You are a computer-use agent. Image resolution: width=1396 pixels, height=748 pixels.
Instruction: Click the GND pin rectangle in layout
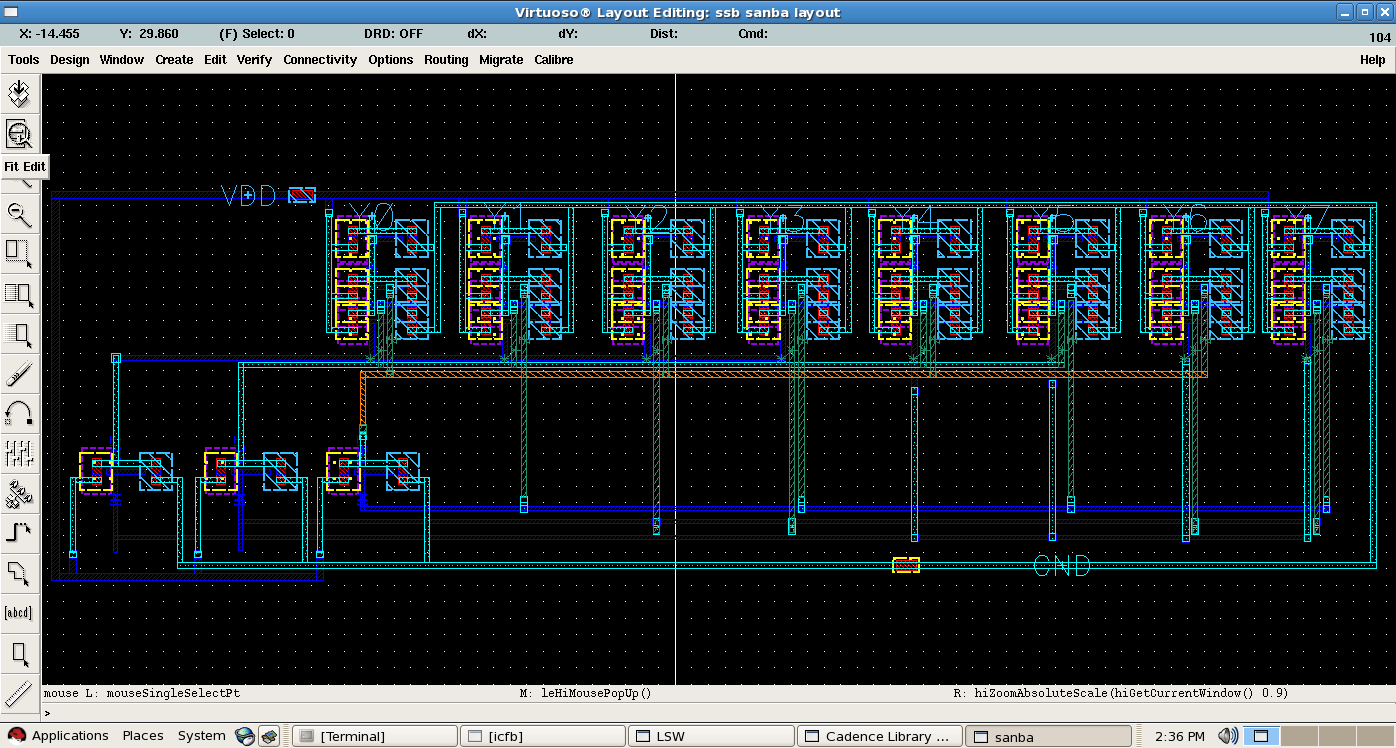[x=906, y=566]
